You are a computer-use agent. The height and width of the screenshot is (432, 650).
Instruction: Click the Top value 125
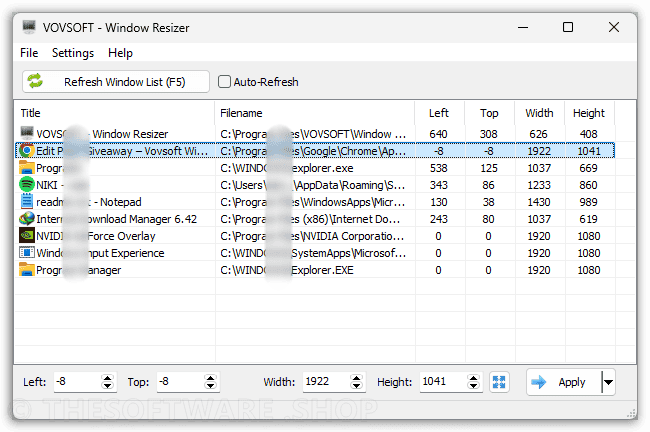[489, 168]
